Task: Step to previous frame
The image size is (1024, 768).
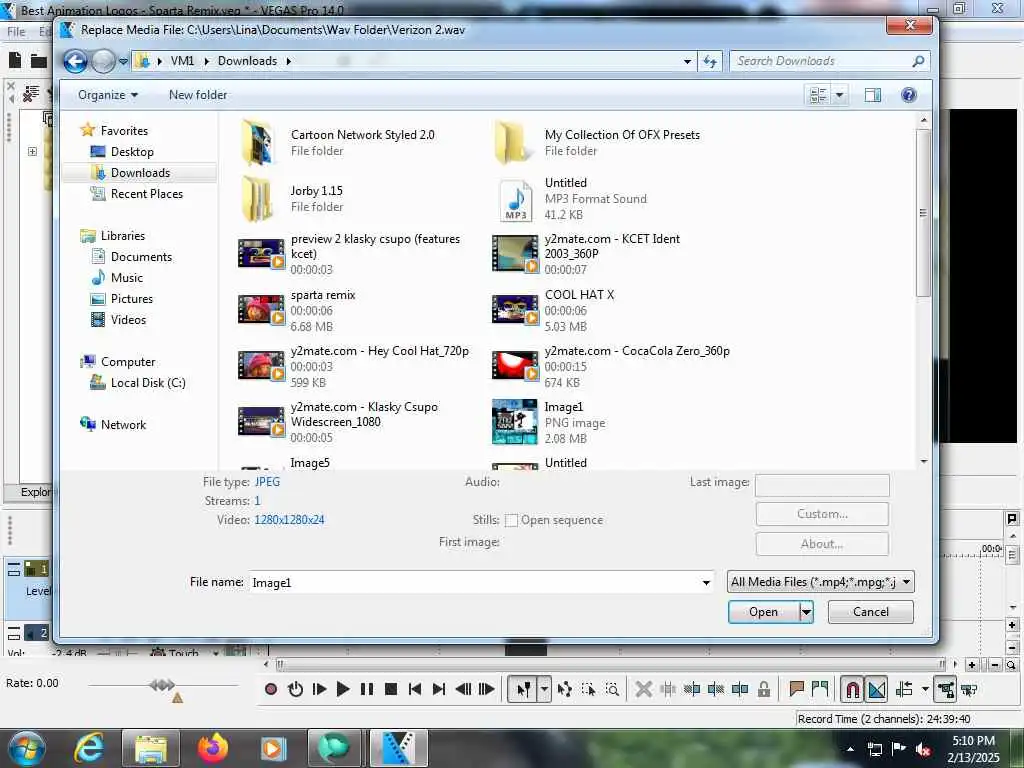Action: tap(463, 689)
